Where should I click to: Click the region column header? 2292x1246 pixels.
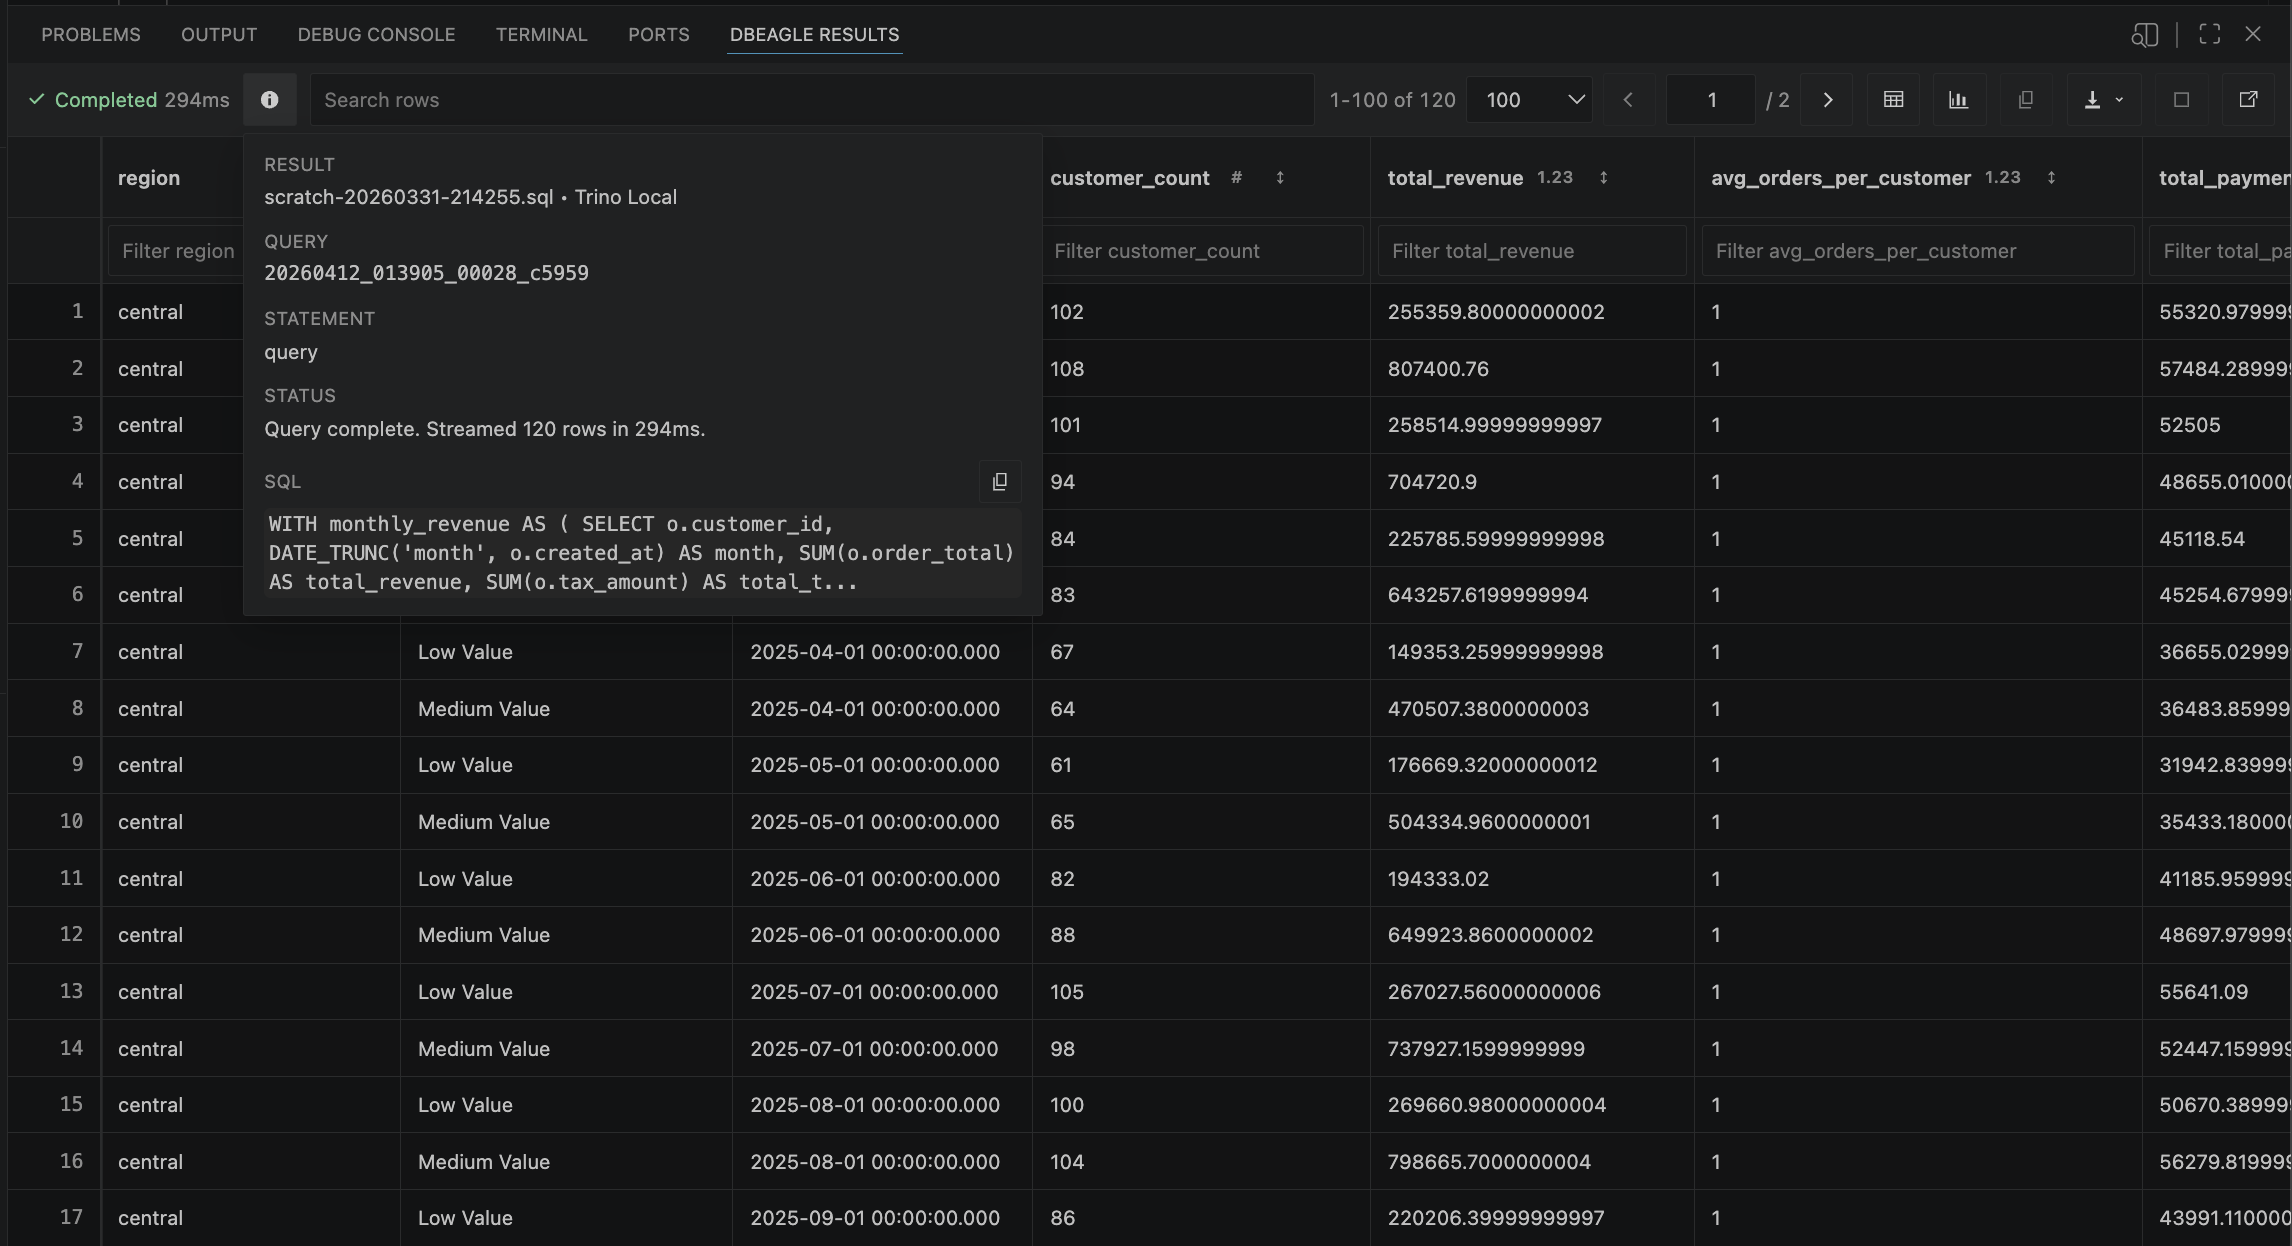pos(149,178)
